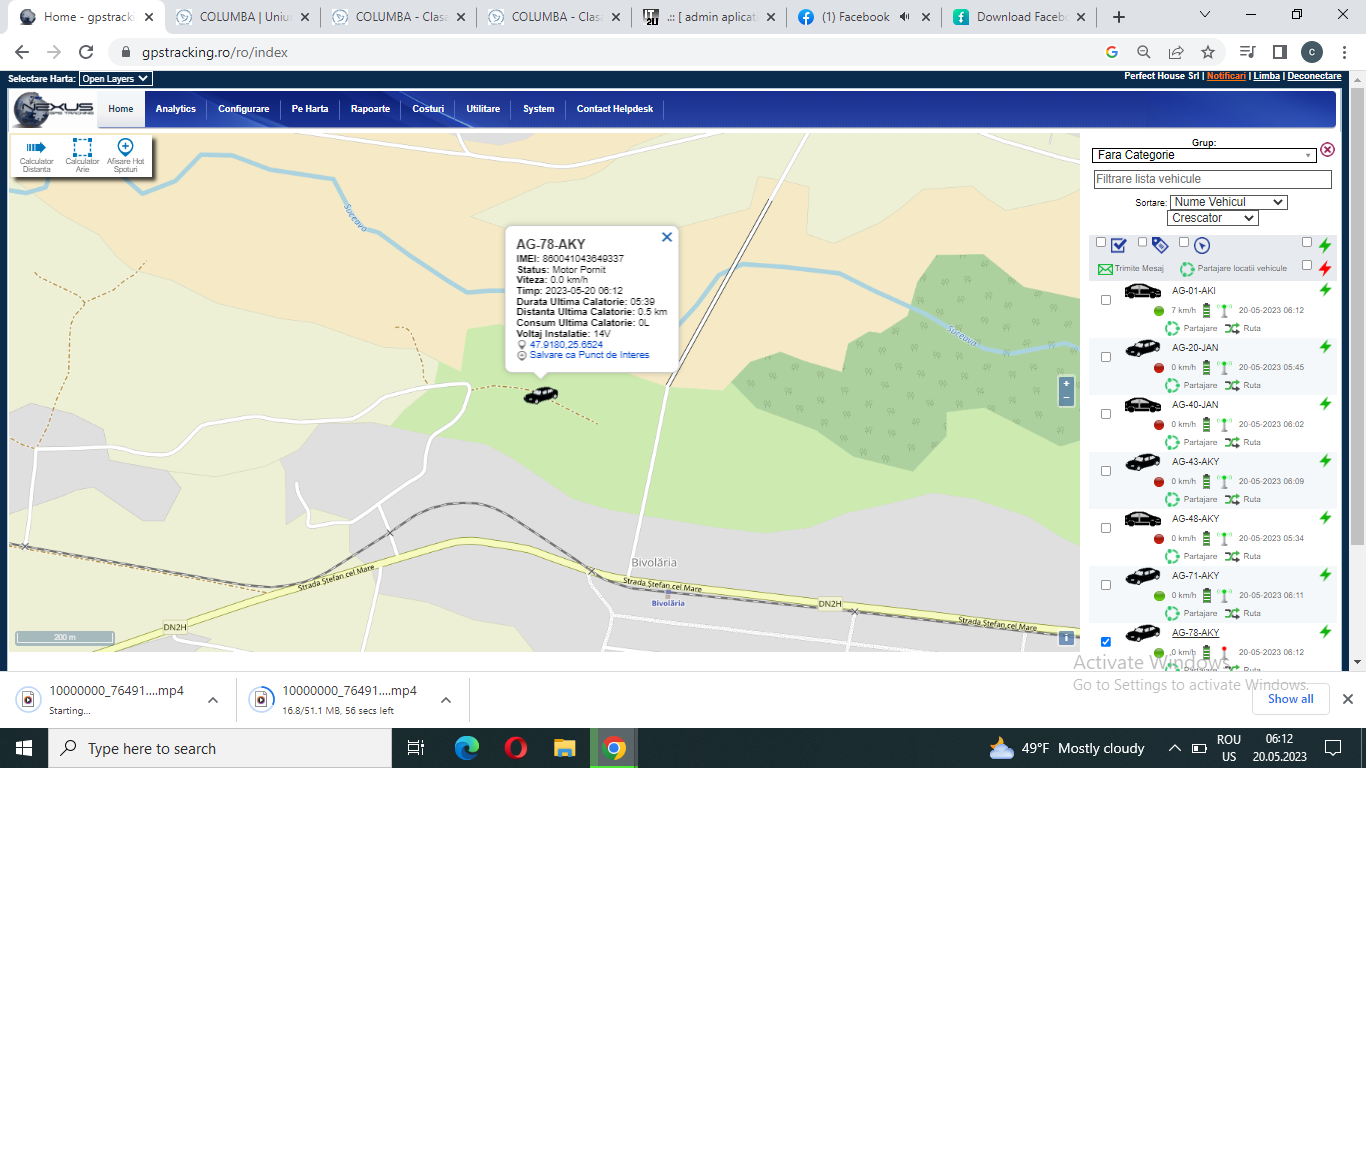Click the Deconectare logout link
The image size is (1366, 1172).
[x=1314, y=76]
